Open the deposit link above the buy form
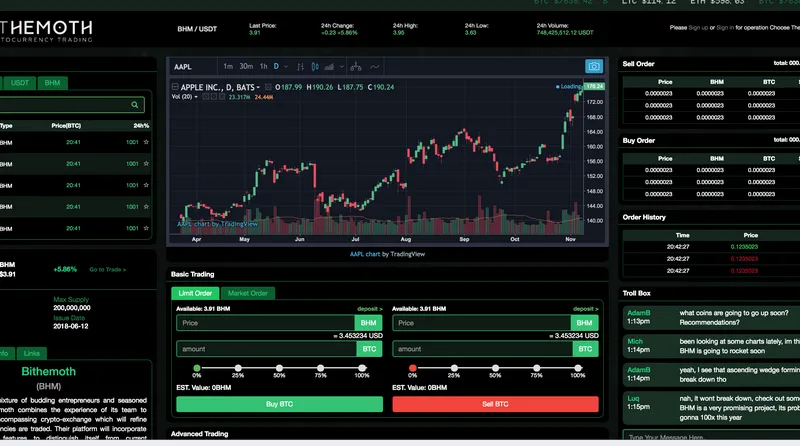800x446 pixels. pos(370,309)
